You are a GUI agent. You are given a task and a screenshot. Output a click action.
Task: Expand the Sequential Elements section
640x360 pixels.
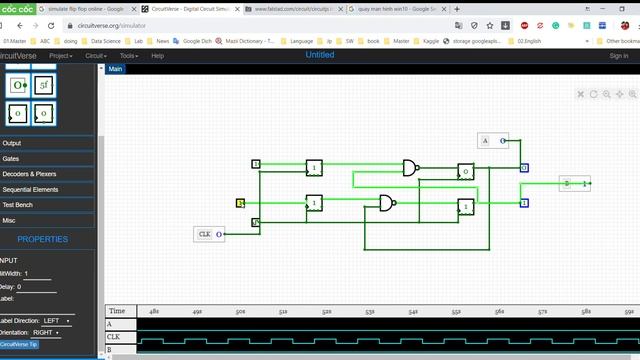click(x=47, y=189)
